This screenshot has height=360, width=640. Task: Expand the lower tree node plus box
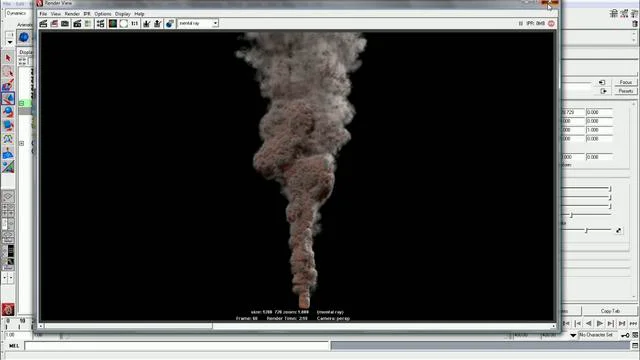tap(22, 143)
